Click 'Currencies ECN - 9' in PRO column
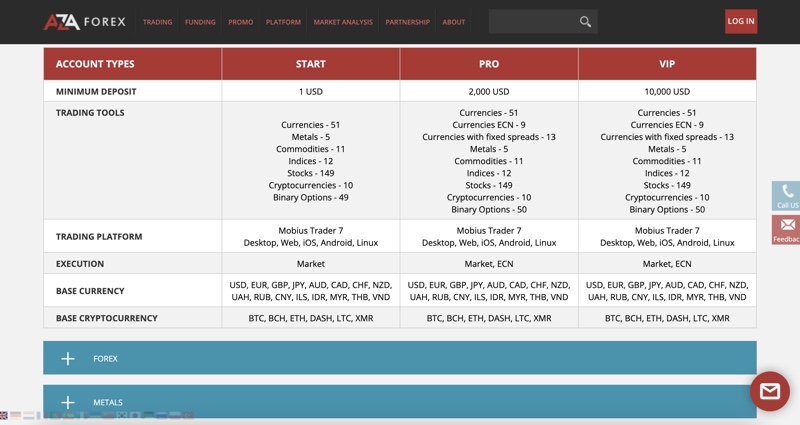 pyautogui.click(x=489, y=124)
